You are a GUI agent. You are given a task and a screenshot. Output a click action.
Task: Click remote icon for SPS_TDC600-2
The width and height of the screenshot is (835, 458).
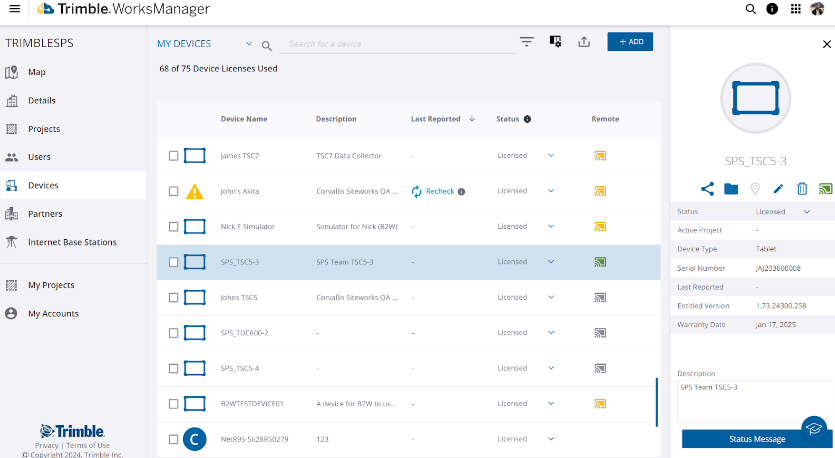click(600, 333)
